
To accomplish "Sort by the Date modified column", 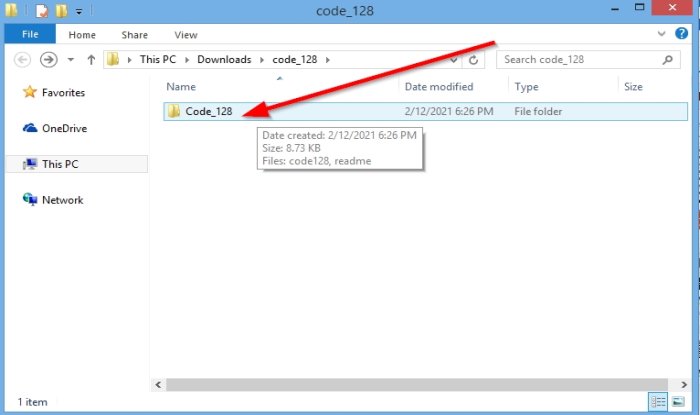I will point(439,87).
